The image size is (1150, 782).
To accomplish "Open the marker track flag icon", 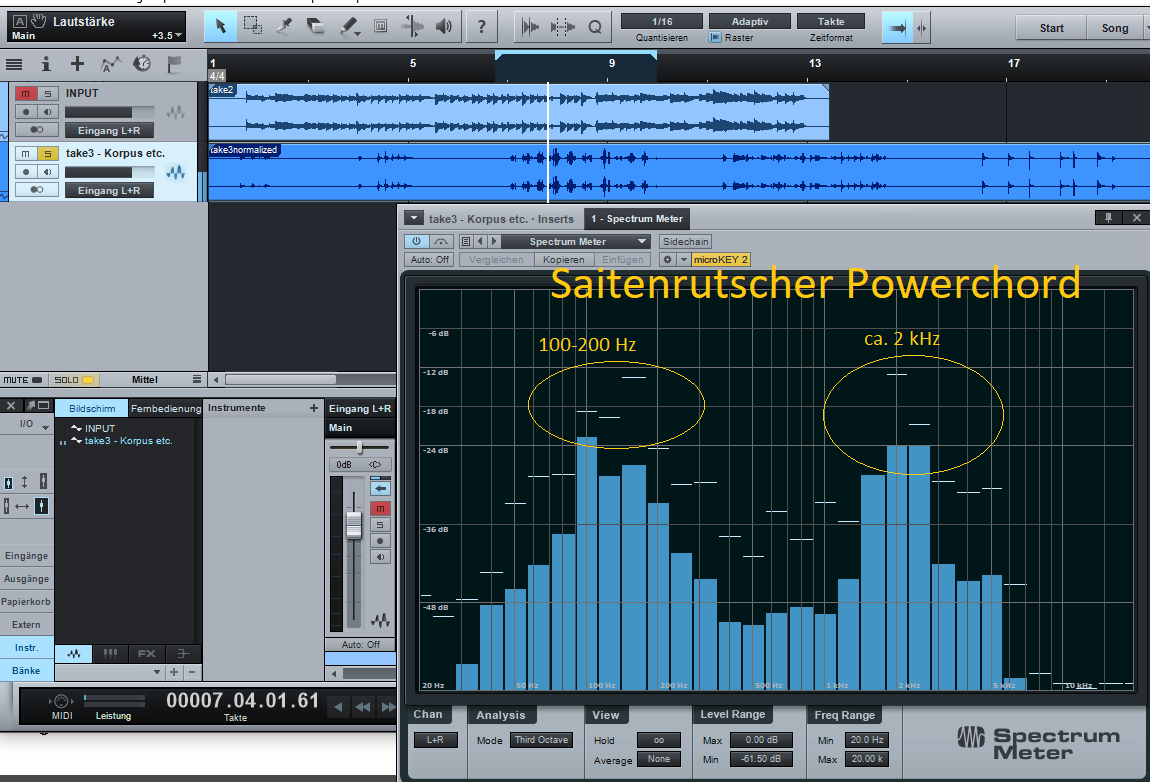I will pos(174,65).
